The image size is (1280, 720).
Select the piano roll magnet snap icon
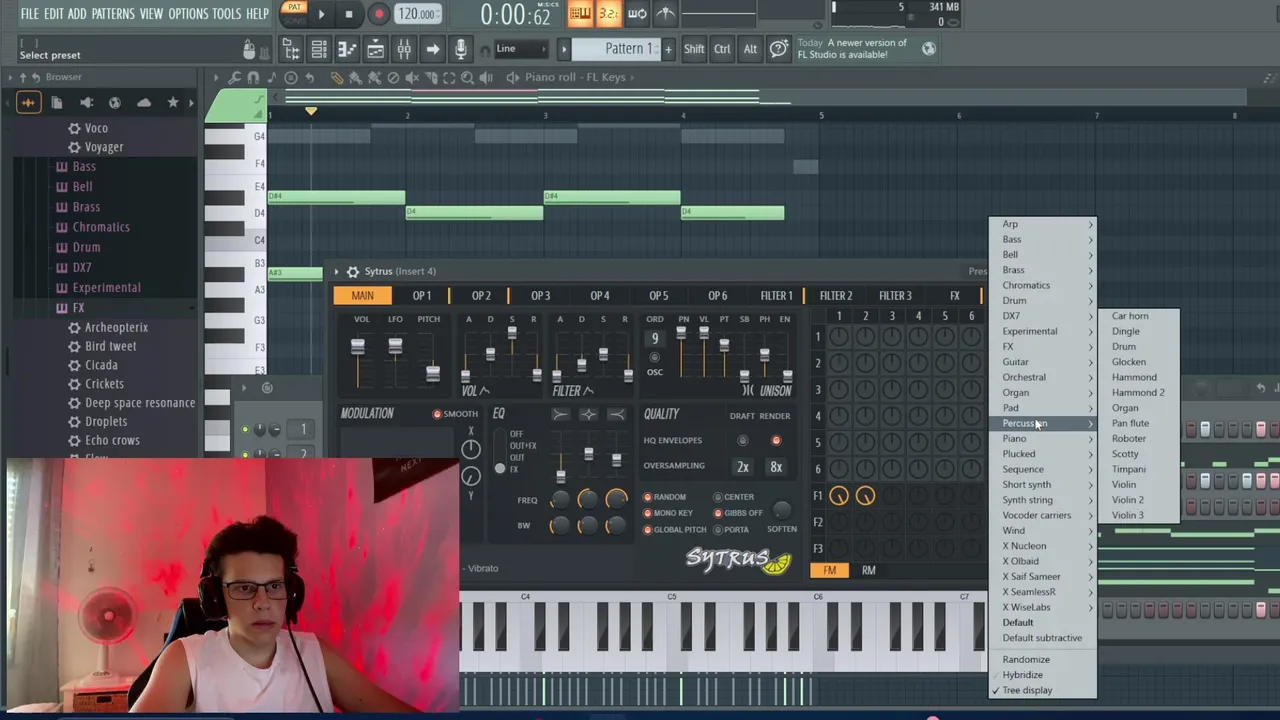coord(253,77)
